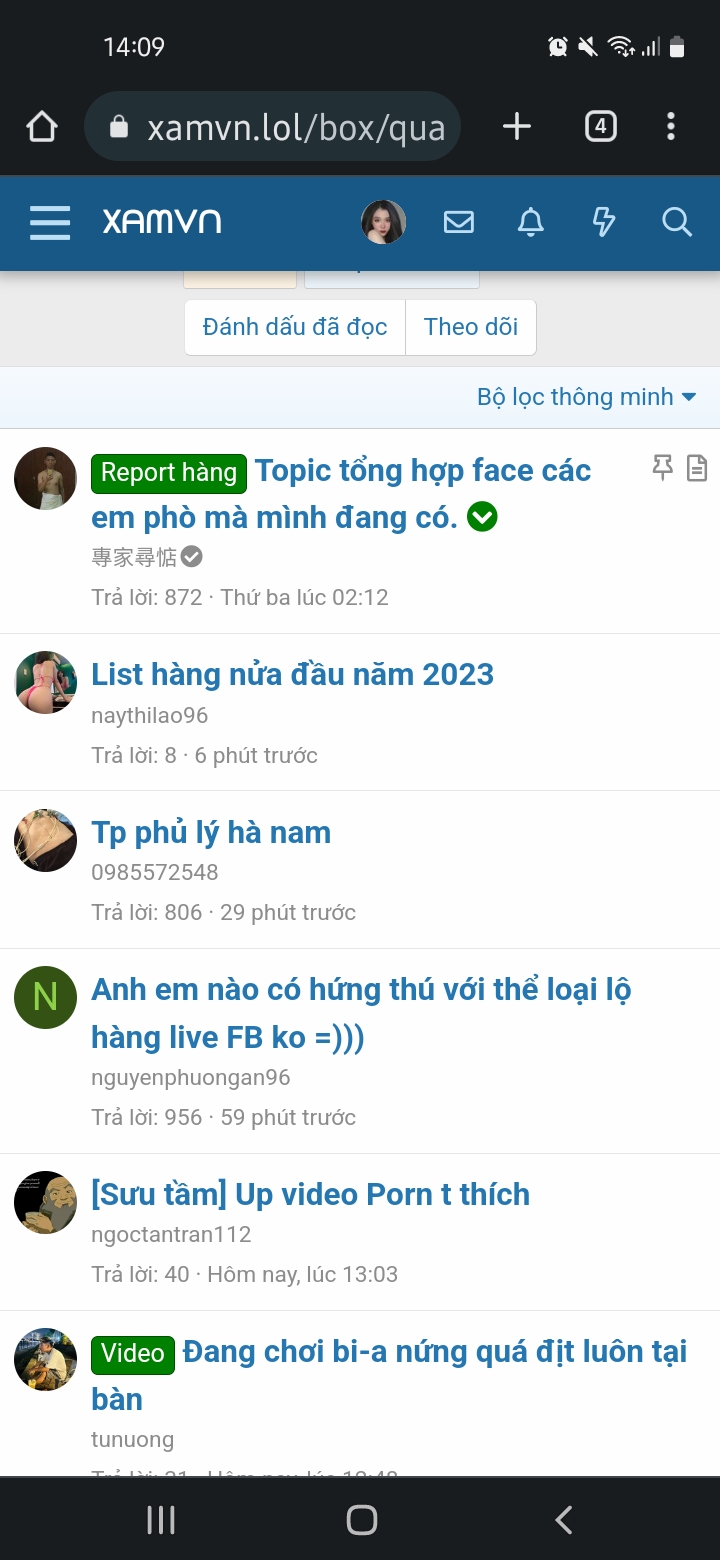This screenshot has height=1560, width=720.
Task: Open thread Tp phủ lý hà nam
Action: 211,832
